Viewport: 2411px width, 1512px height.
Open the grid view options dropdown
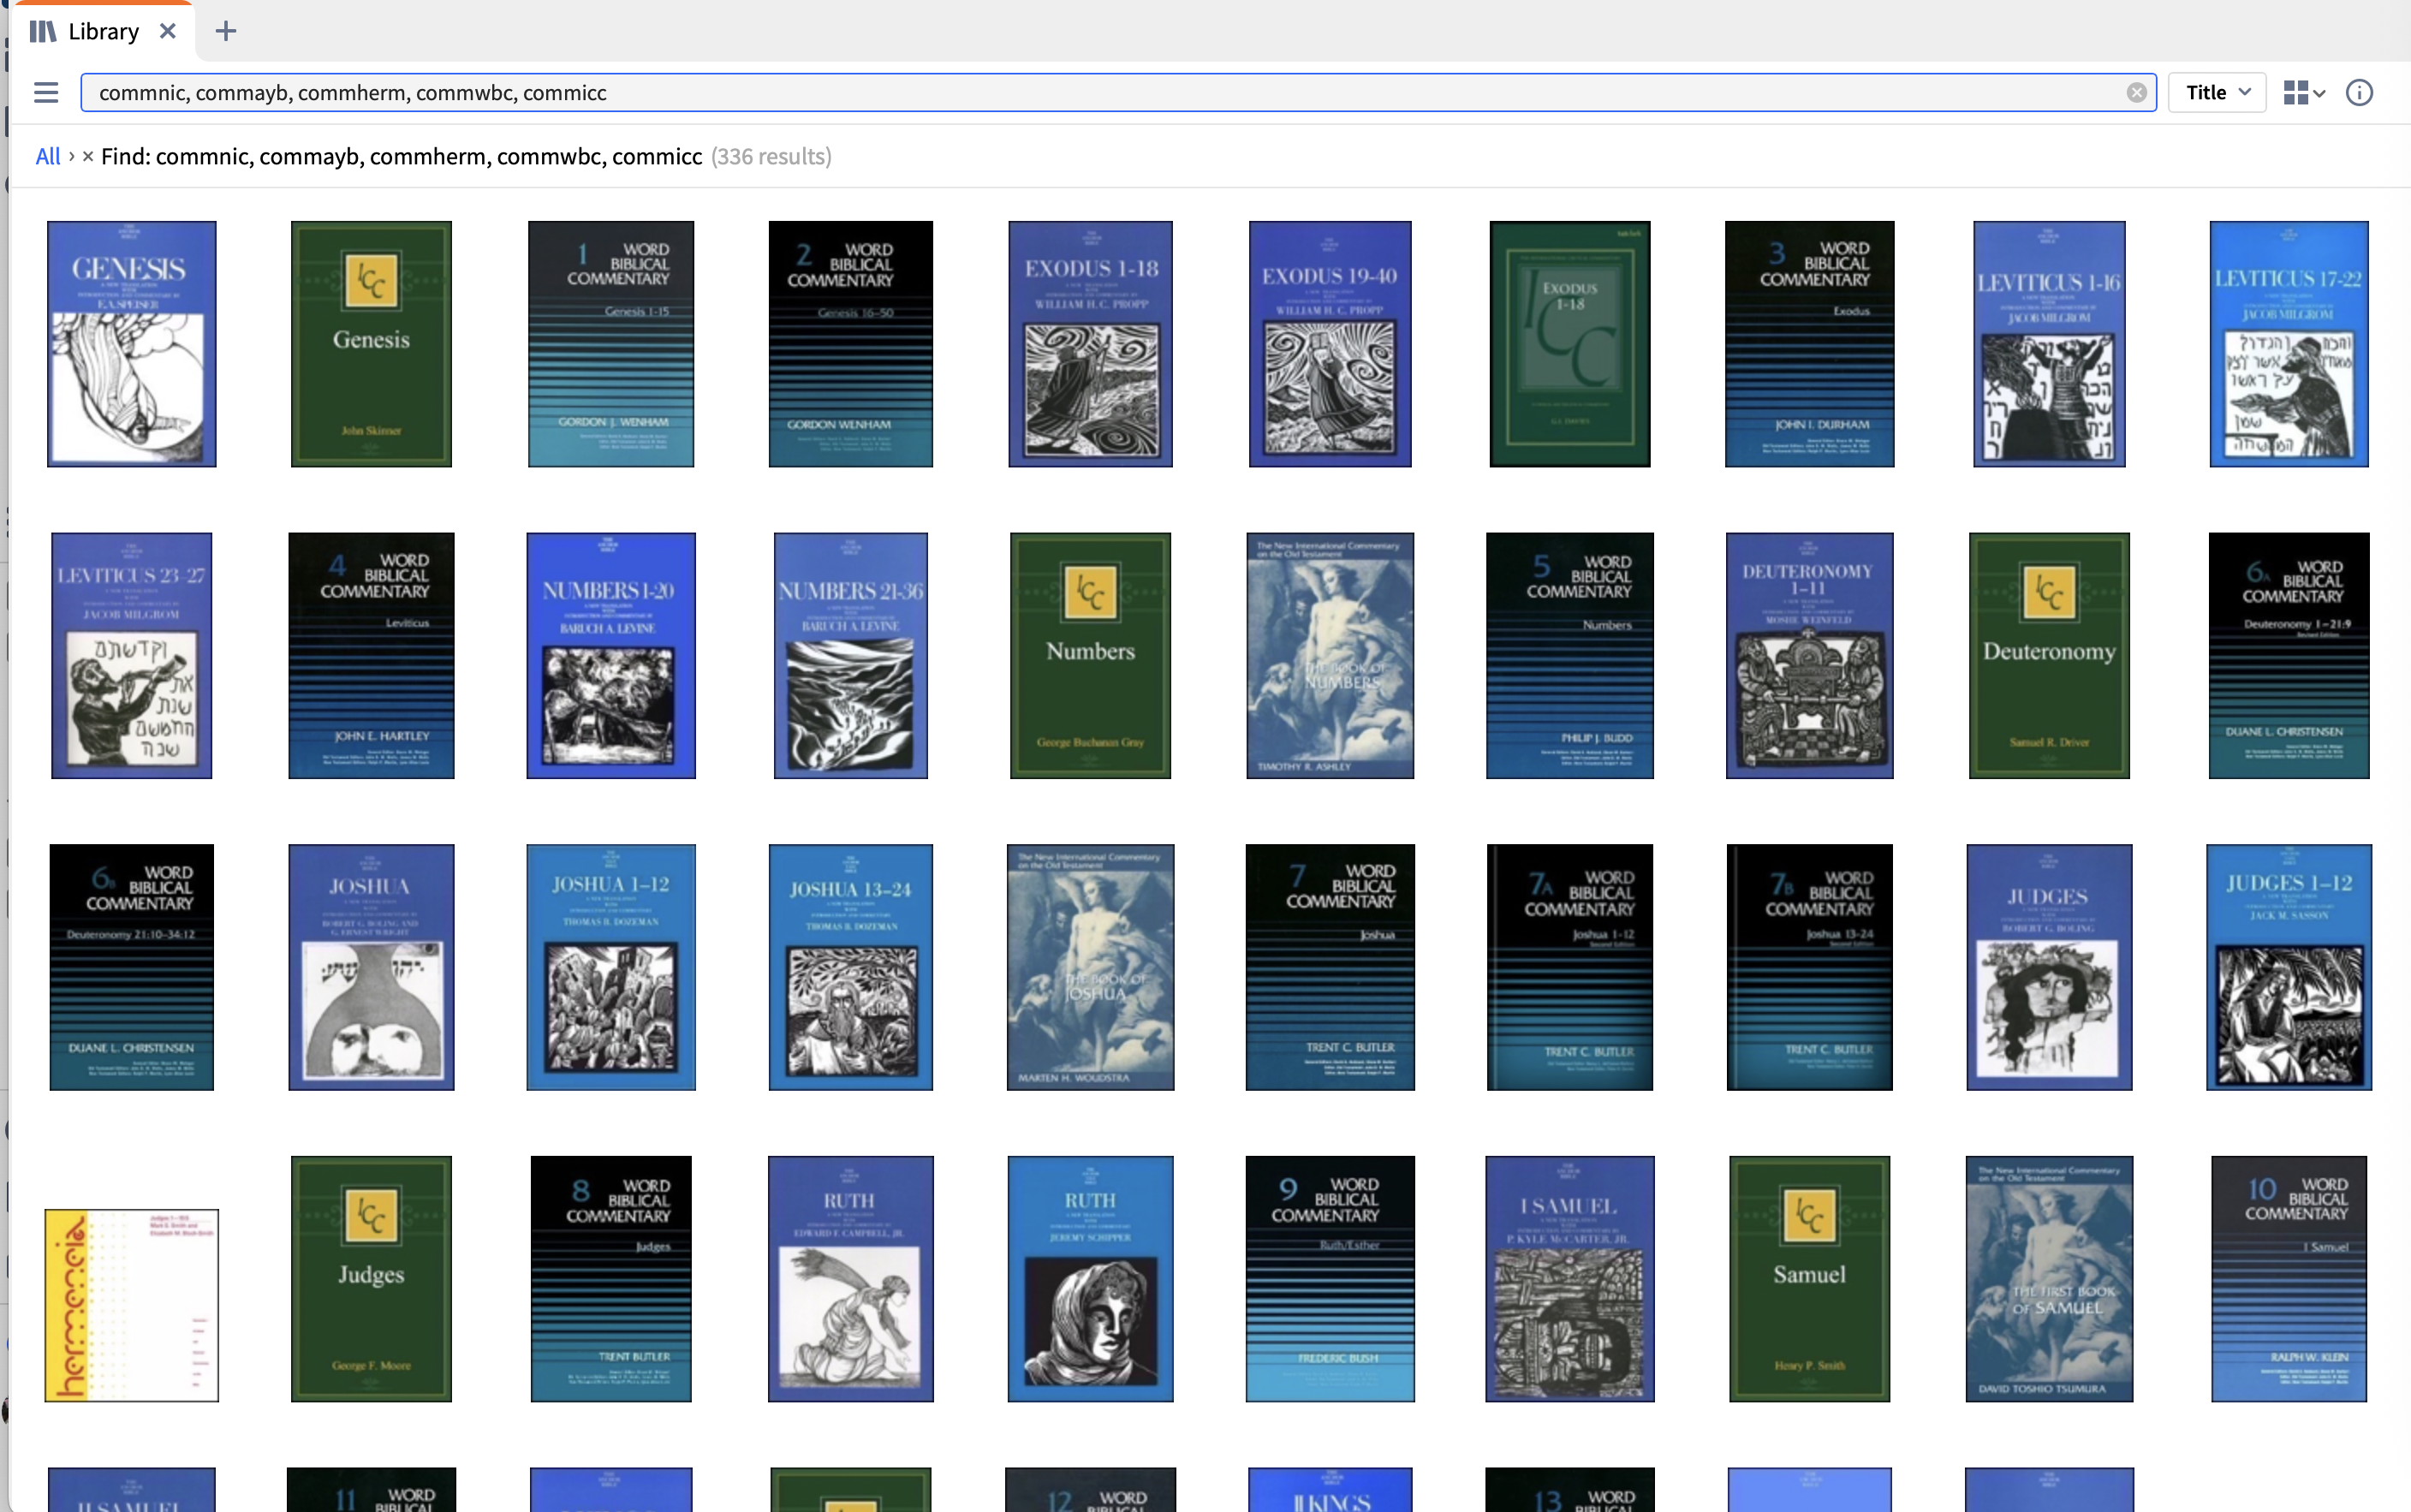point(2304,93)
